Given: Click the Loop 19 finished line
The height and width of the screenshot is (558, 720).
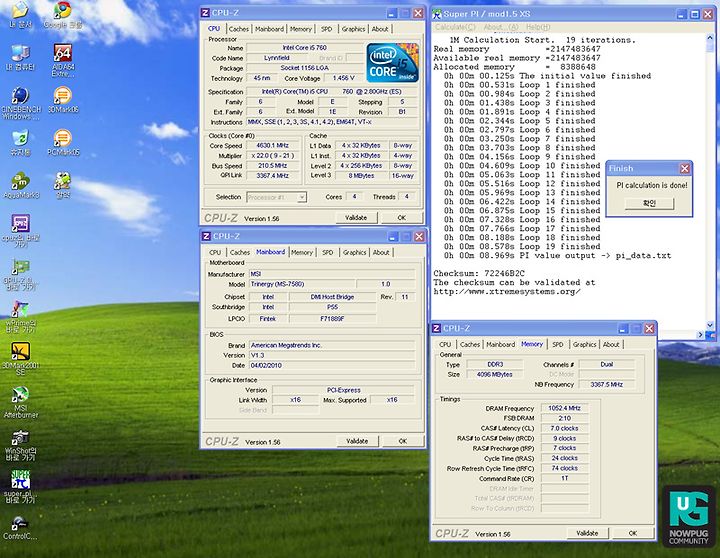Looking at the screenshot, I should pos(522,247).
